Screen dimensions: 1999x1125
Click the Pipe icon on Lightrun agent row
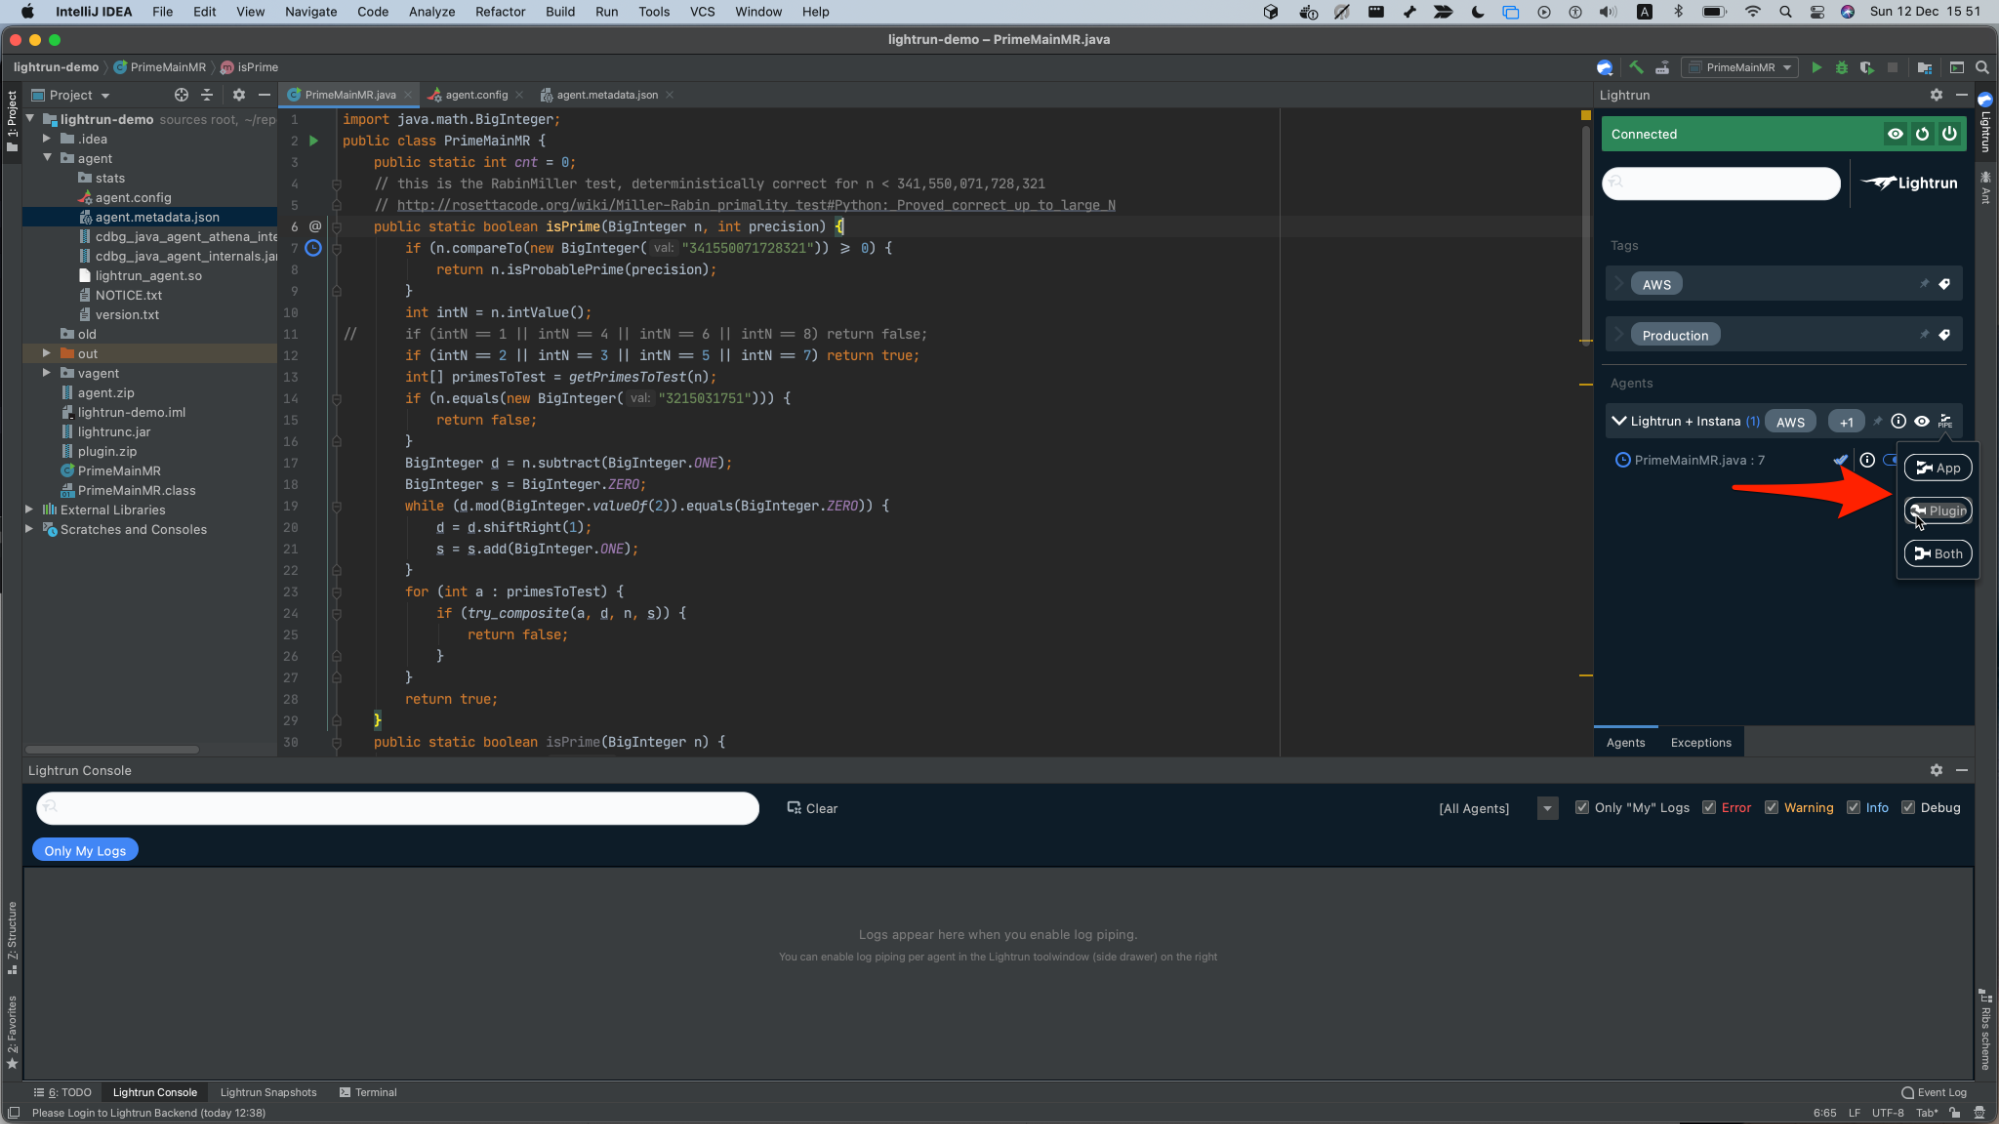(1945, 421)
